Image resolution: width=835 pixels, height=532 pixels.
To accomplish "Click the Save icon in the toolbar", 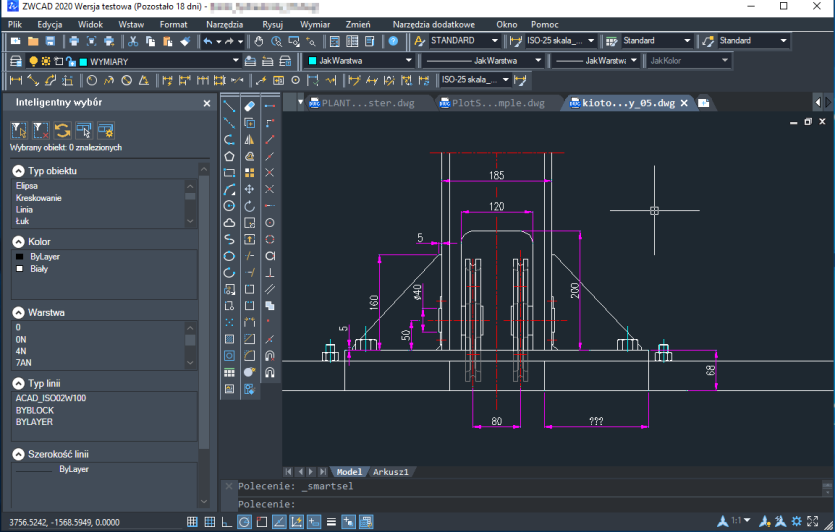I will (50, 41).
